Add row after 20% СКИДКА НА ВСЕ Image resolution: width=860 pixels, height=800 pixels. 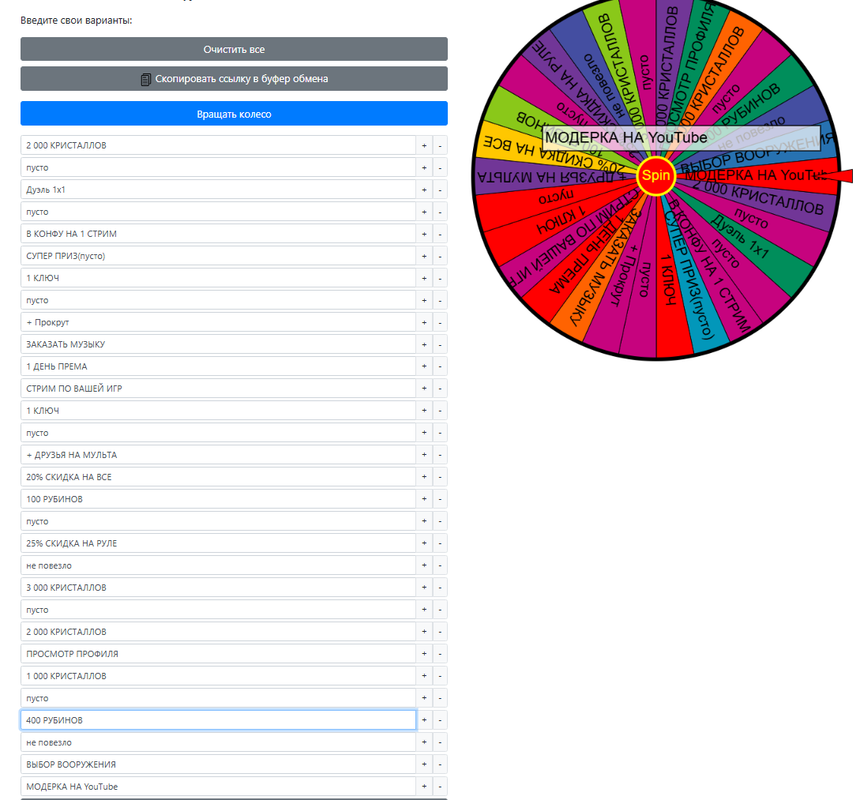(x=424, y=477)
